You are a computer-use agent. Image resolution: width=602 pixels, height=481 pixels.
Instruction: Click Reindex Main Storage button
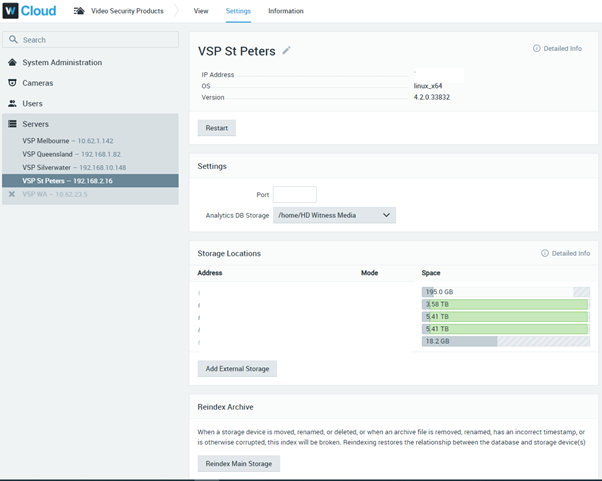(x=238, y=463)
